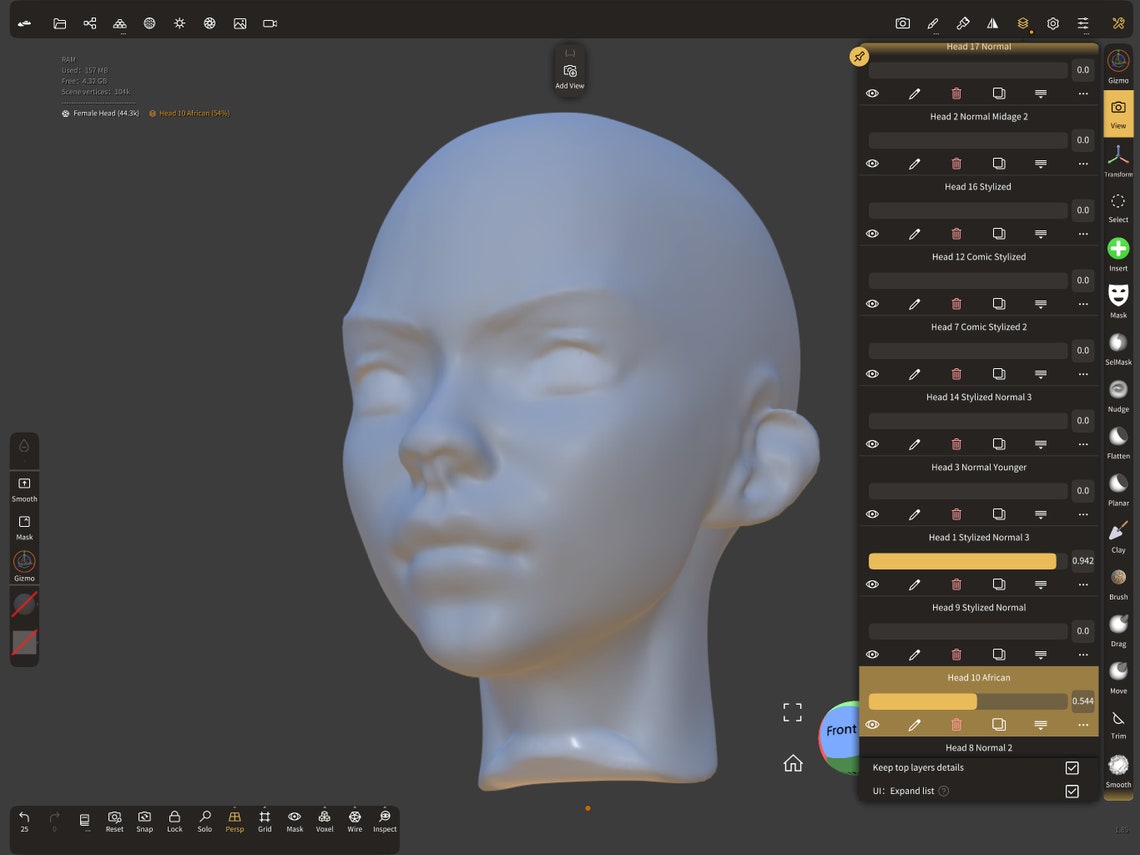Delete the Head 16 Stylized layer

[x=956, y=233]
